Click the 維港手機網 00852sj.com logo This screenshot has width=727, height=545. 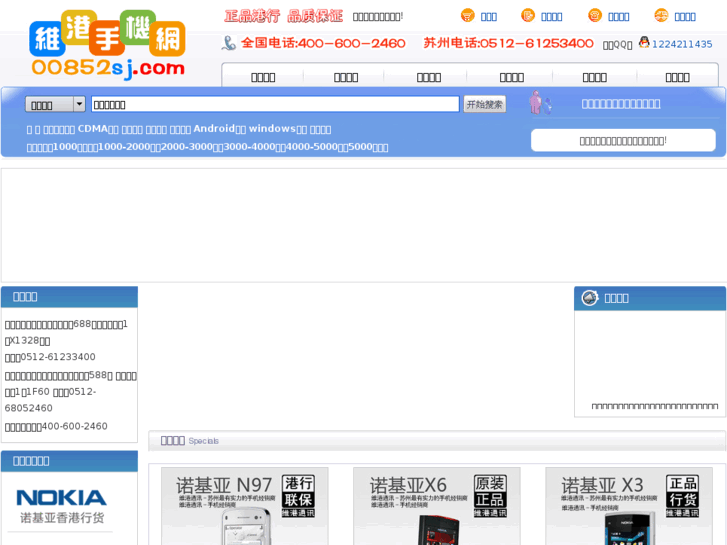tap(108, 45)
